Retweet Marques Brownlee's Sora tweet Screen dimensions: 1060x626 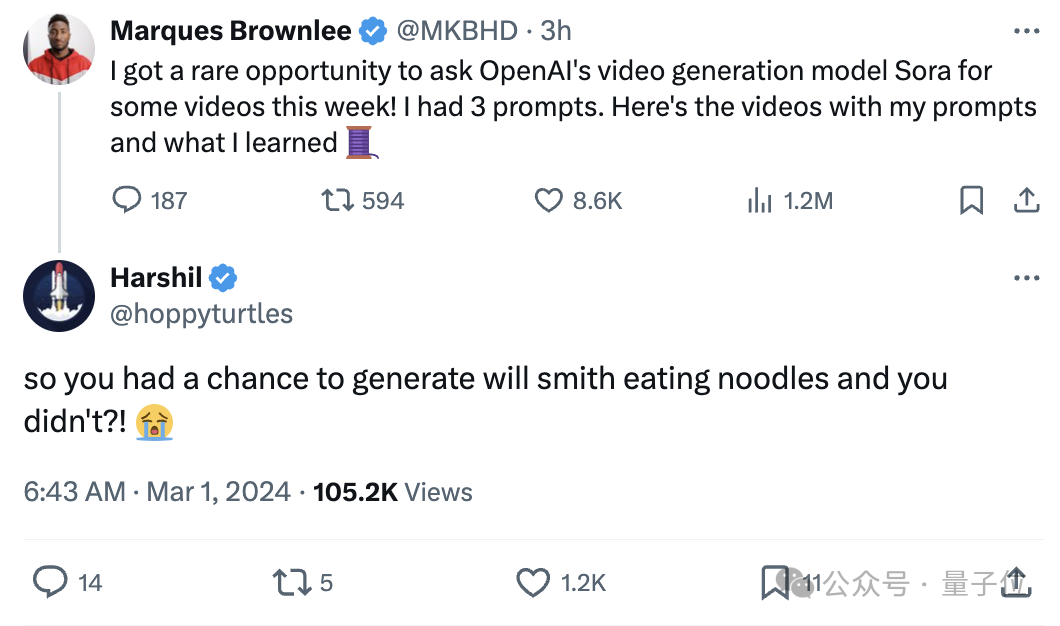(x=336, y=200)
